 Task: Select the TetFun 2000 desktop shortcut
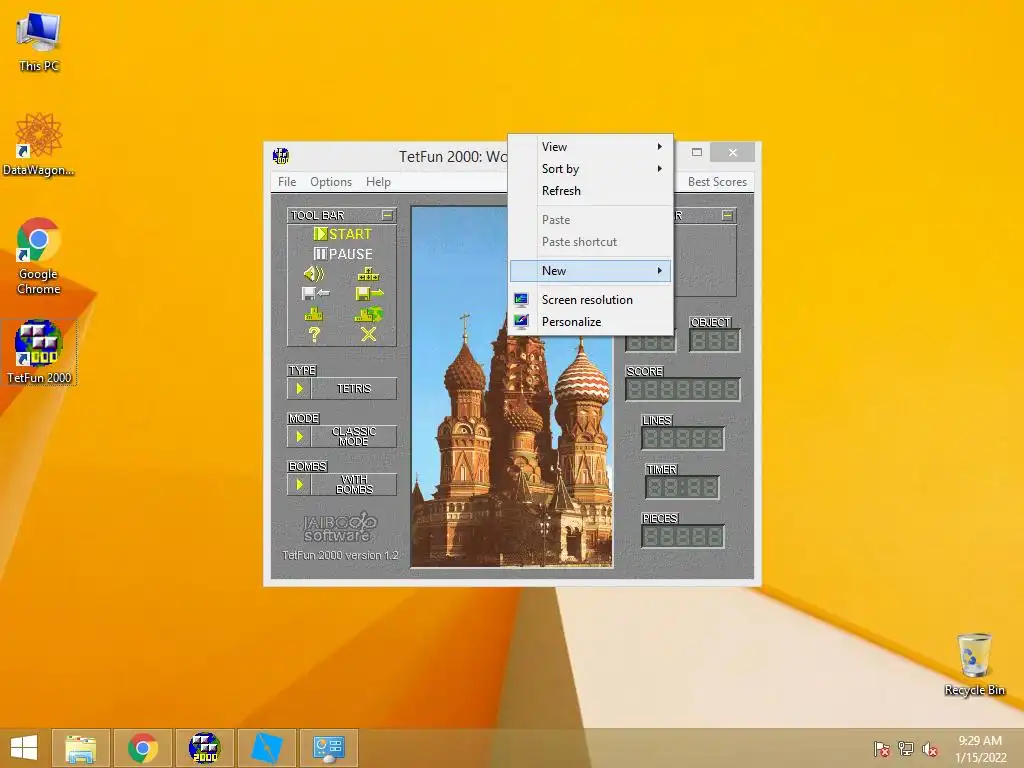[x=39, y=352]
